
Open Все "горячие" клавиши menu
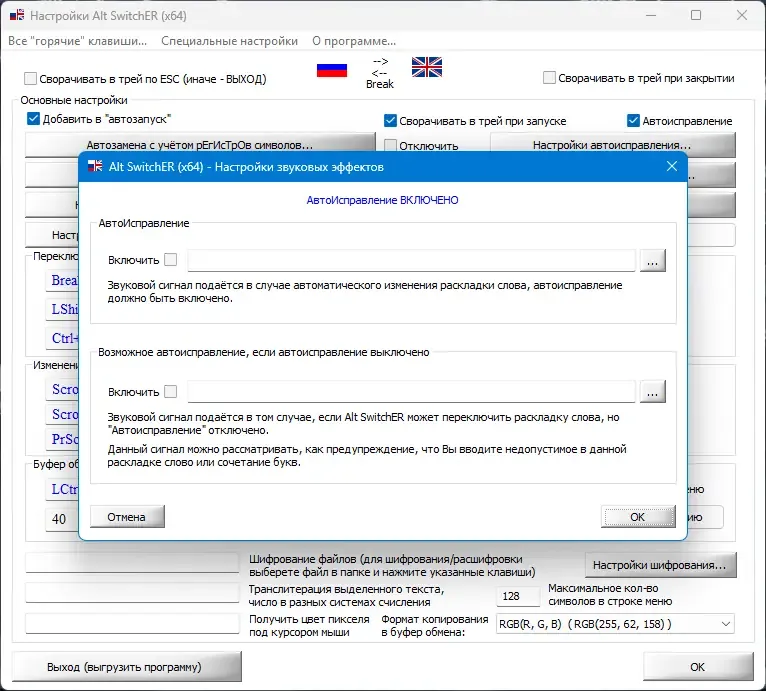[78, 41]
